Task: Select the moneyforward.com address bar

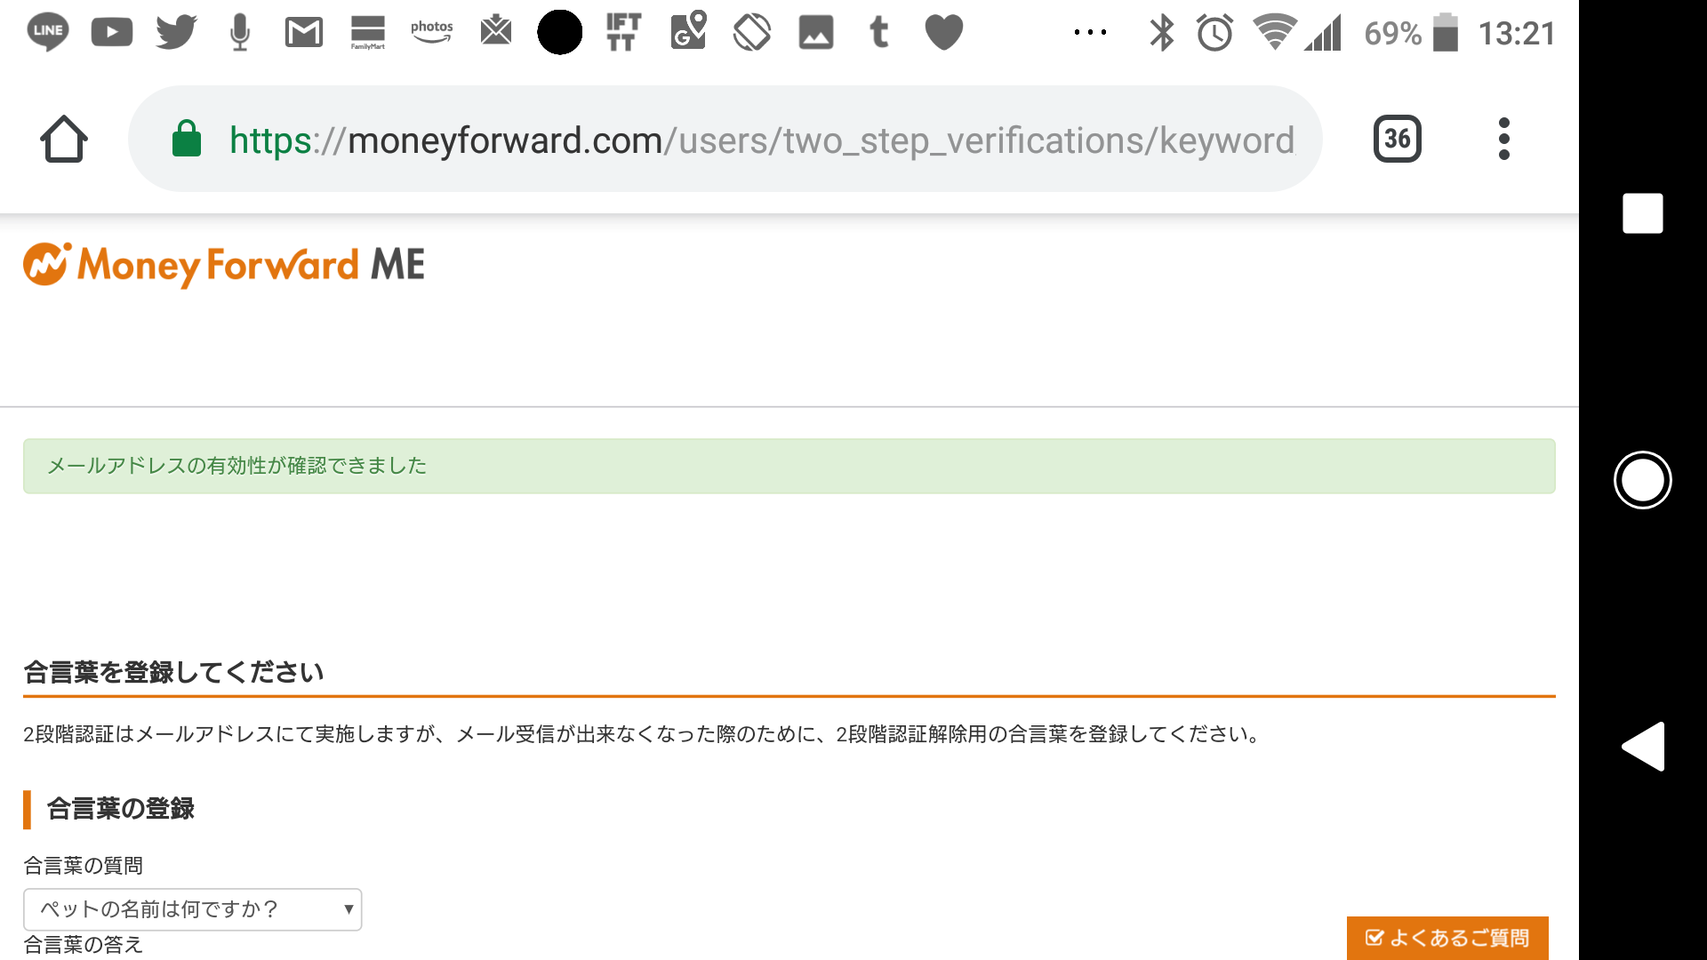Action: pyautogui.click(x=725, y=139)
